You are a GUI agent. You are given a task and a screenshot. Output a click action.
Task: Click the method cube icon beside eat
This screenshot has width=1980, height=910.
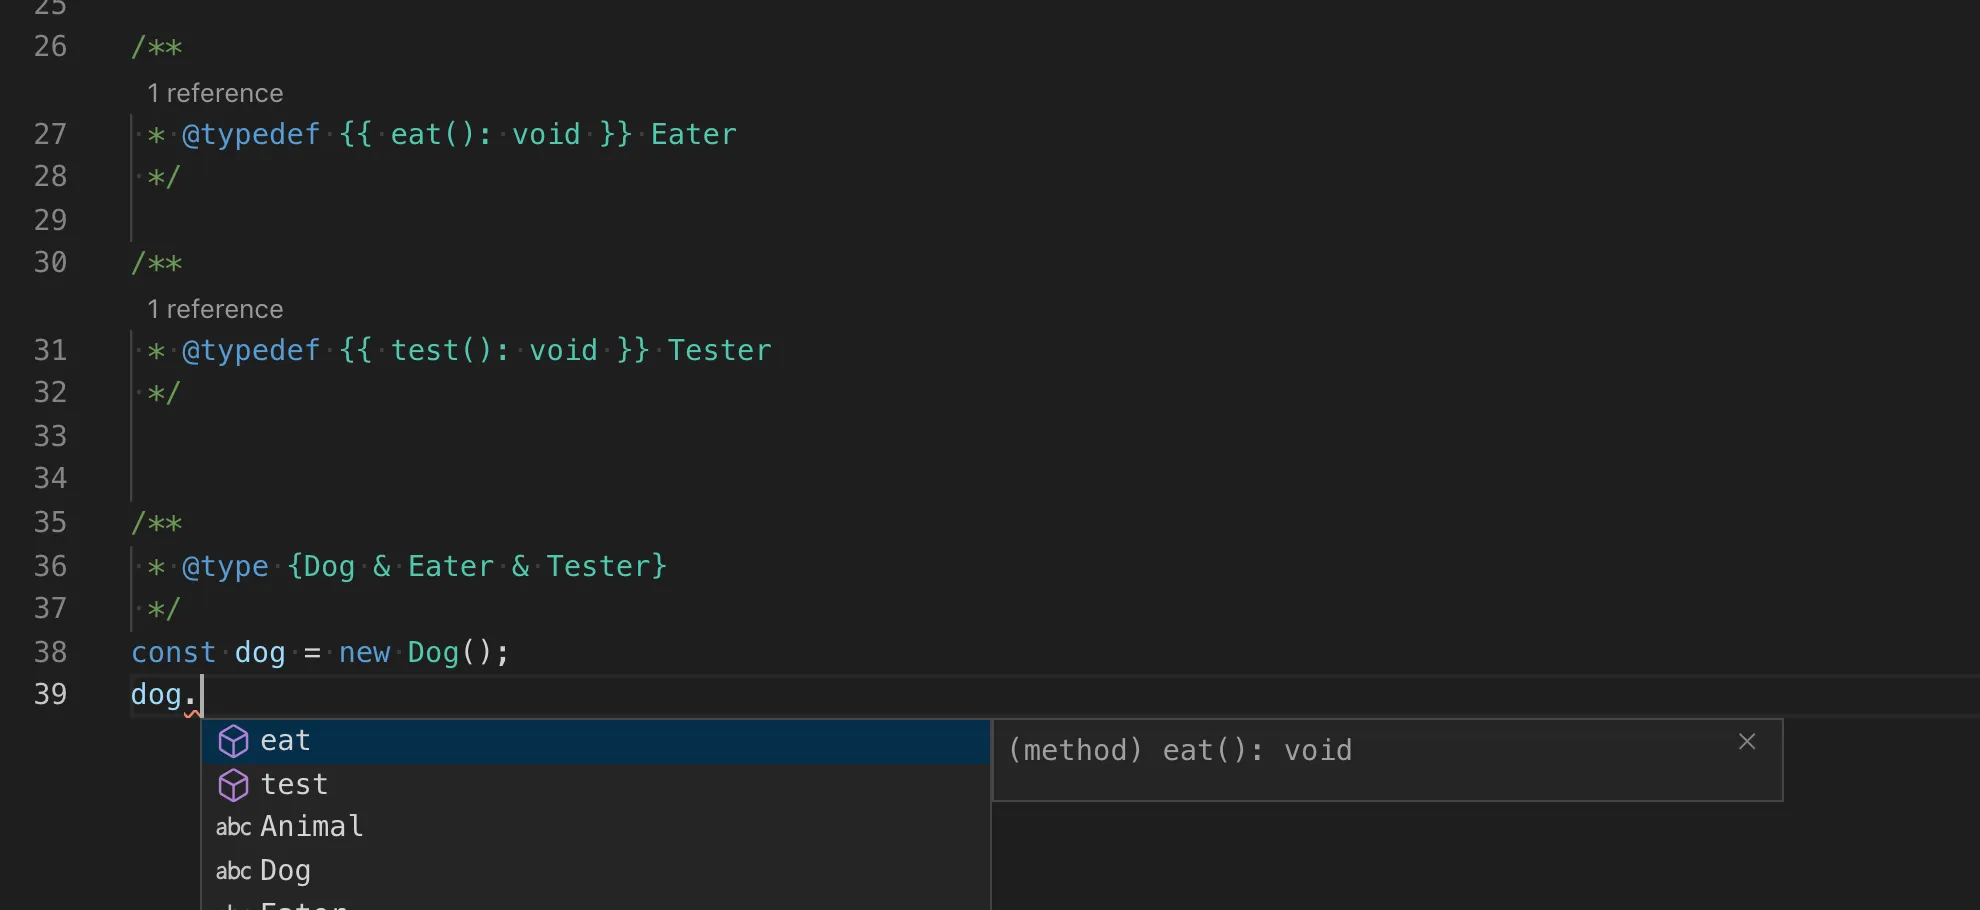click(x=233, y=741)
